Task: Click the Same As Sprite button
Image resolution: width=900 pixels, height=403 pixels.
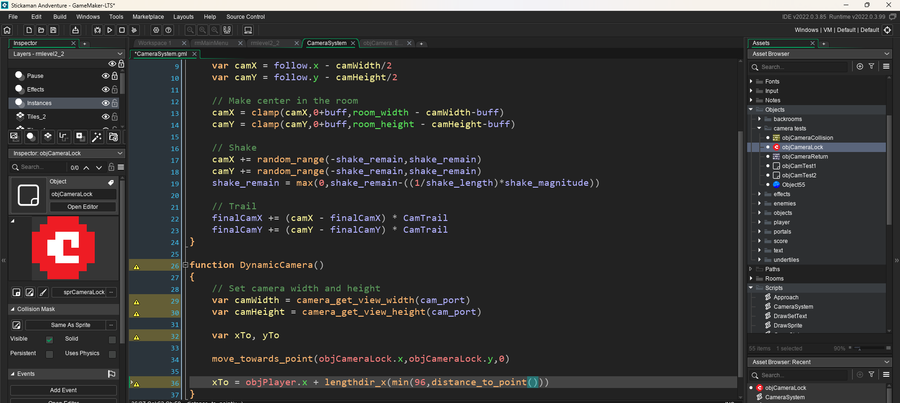Action: click(65, 325)
